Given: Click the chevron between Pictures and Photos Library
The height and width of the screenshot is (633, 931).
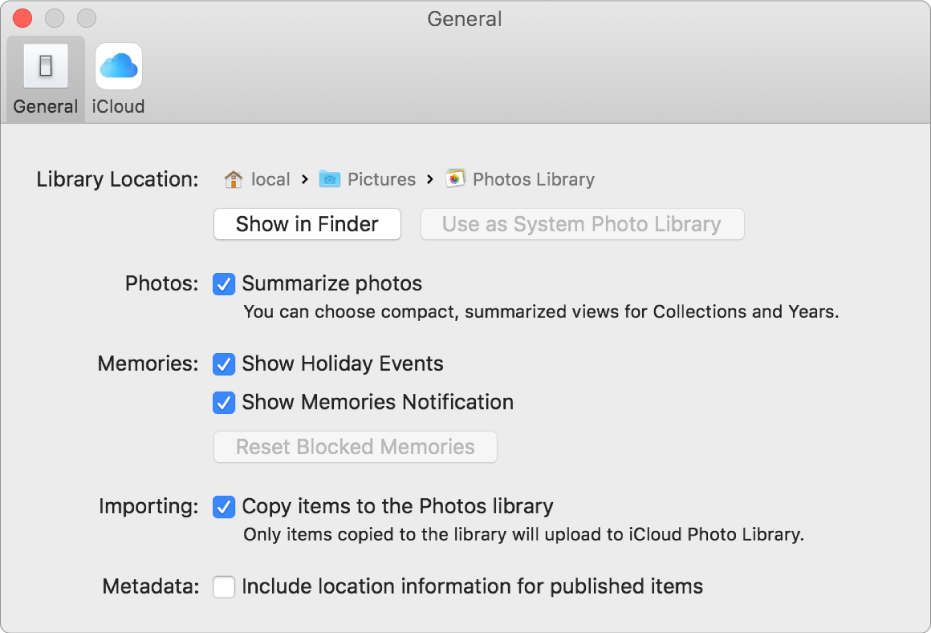Looking at the screenshot, I should (429, 179).
